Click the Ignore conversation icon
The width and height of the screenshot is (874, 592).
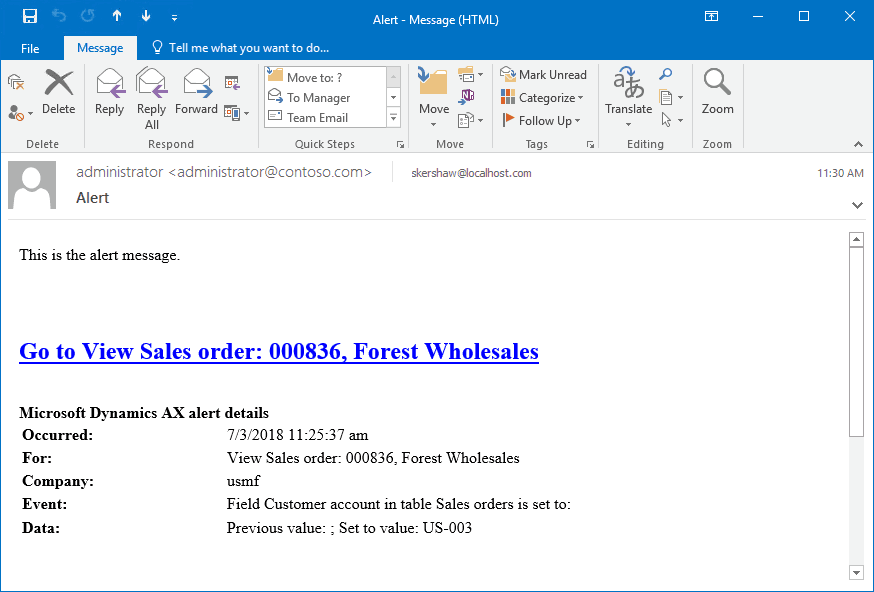pyautogui.click(x=16, y=83)
